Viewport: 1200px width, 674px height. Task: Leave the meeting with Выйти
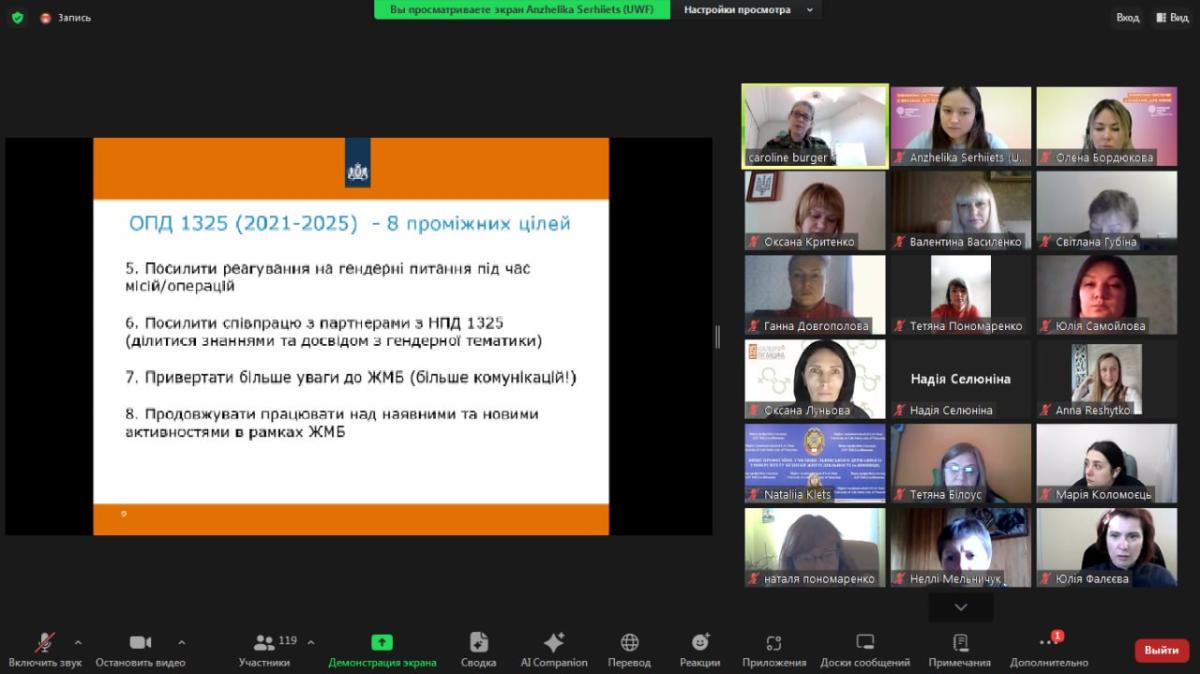tap(1162, 650)
